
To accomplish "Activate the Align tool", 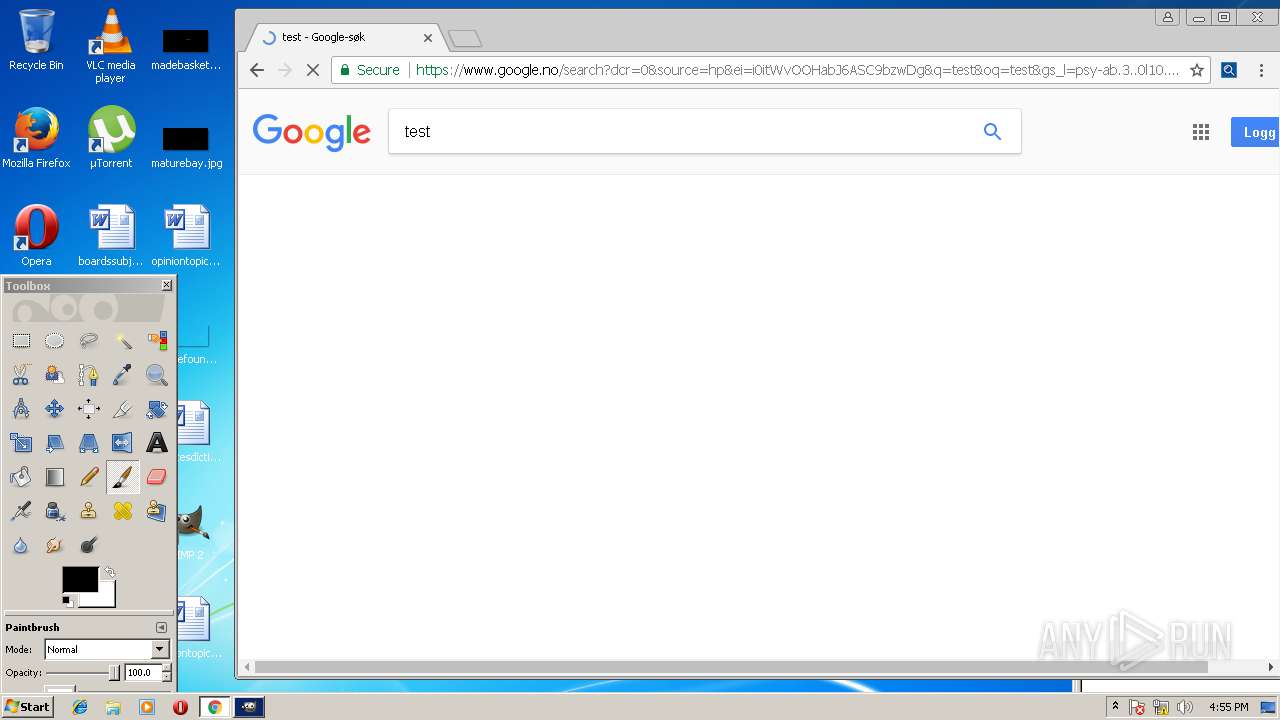I will click(x=89, y=409).
